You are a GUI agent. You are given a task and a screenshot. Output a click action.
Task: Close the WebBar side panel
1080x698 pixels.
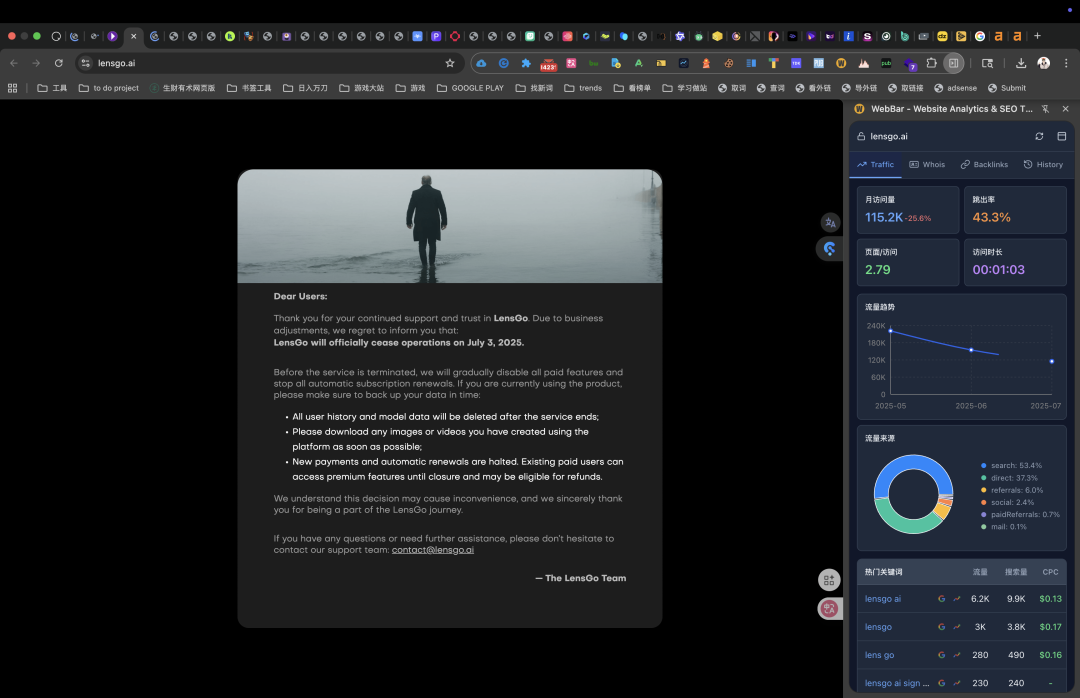[x=1066, y=109]
